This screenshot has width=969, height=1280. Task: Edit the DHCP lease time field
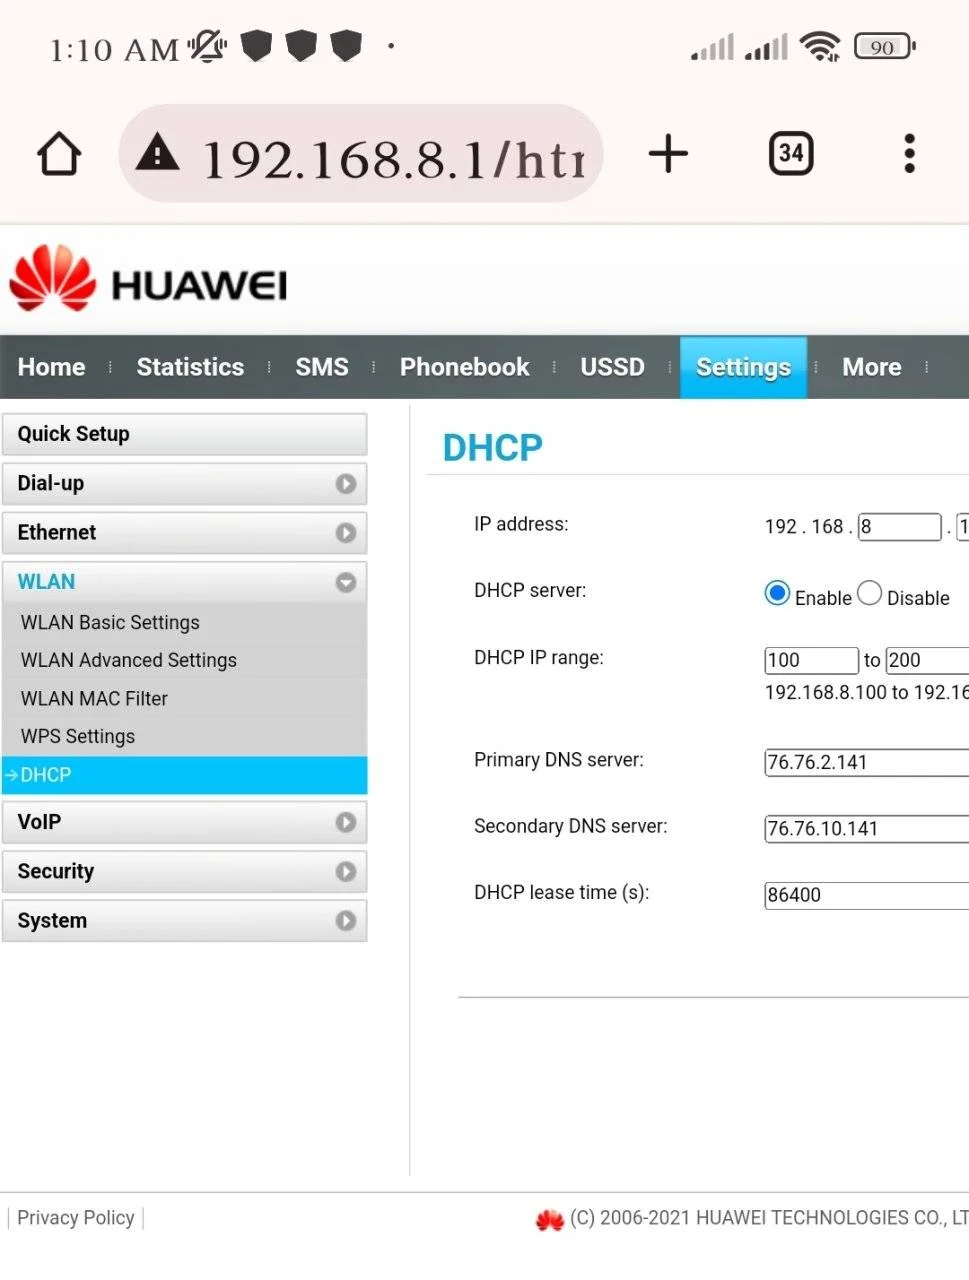tap(866, 895)
